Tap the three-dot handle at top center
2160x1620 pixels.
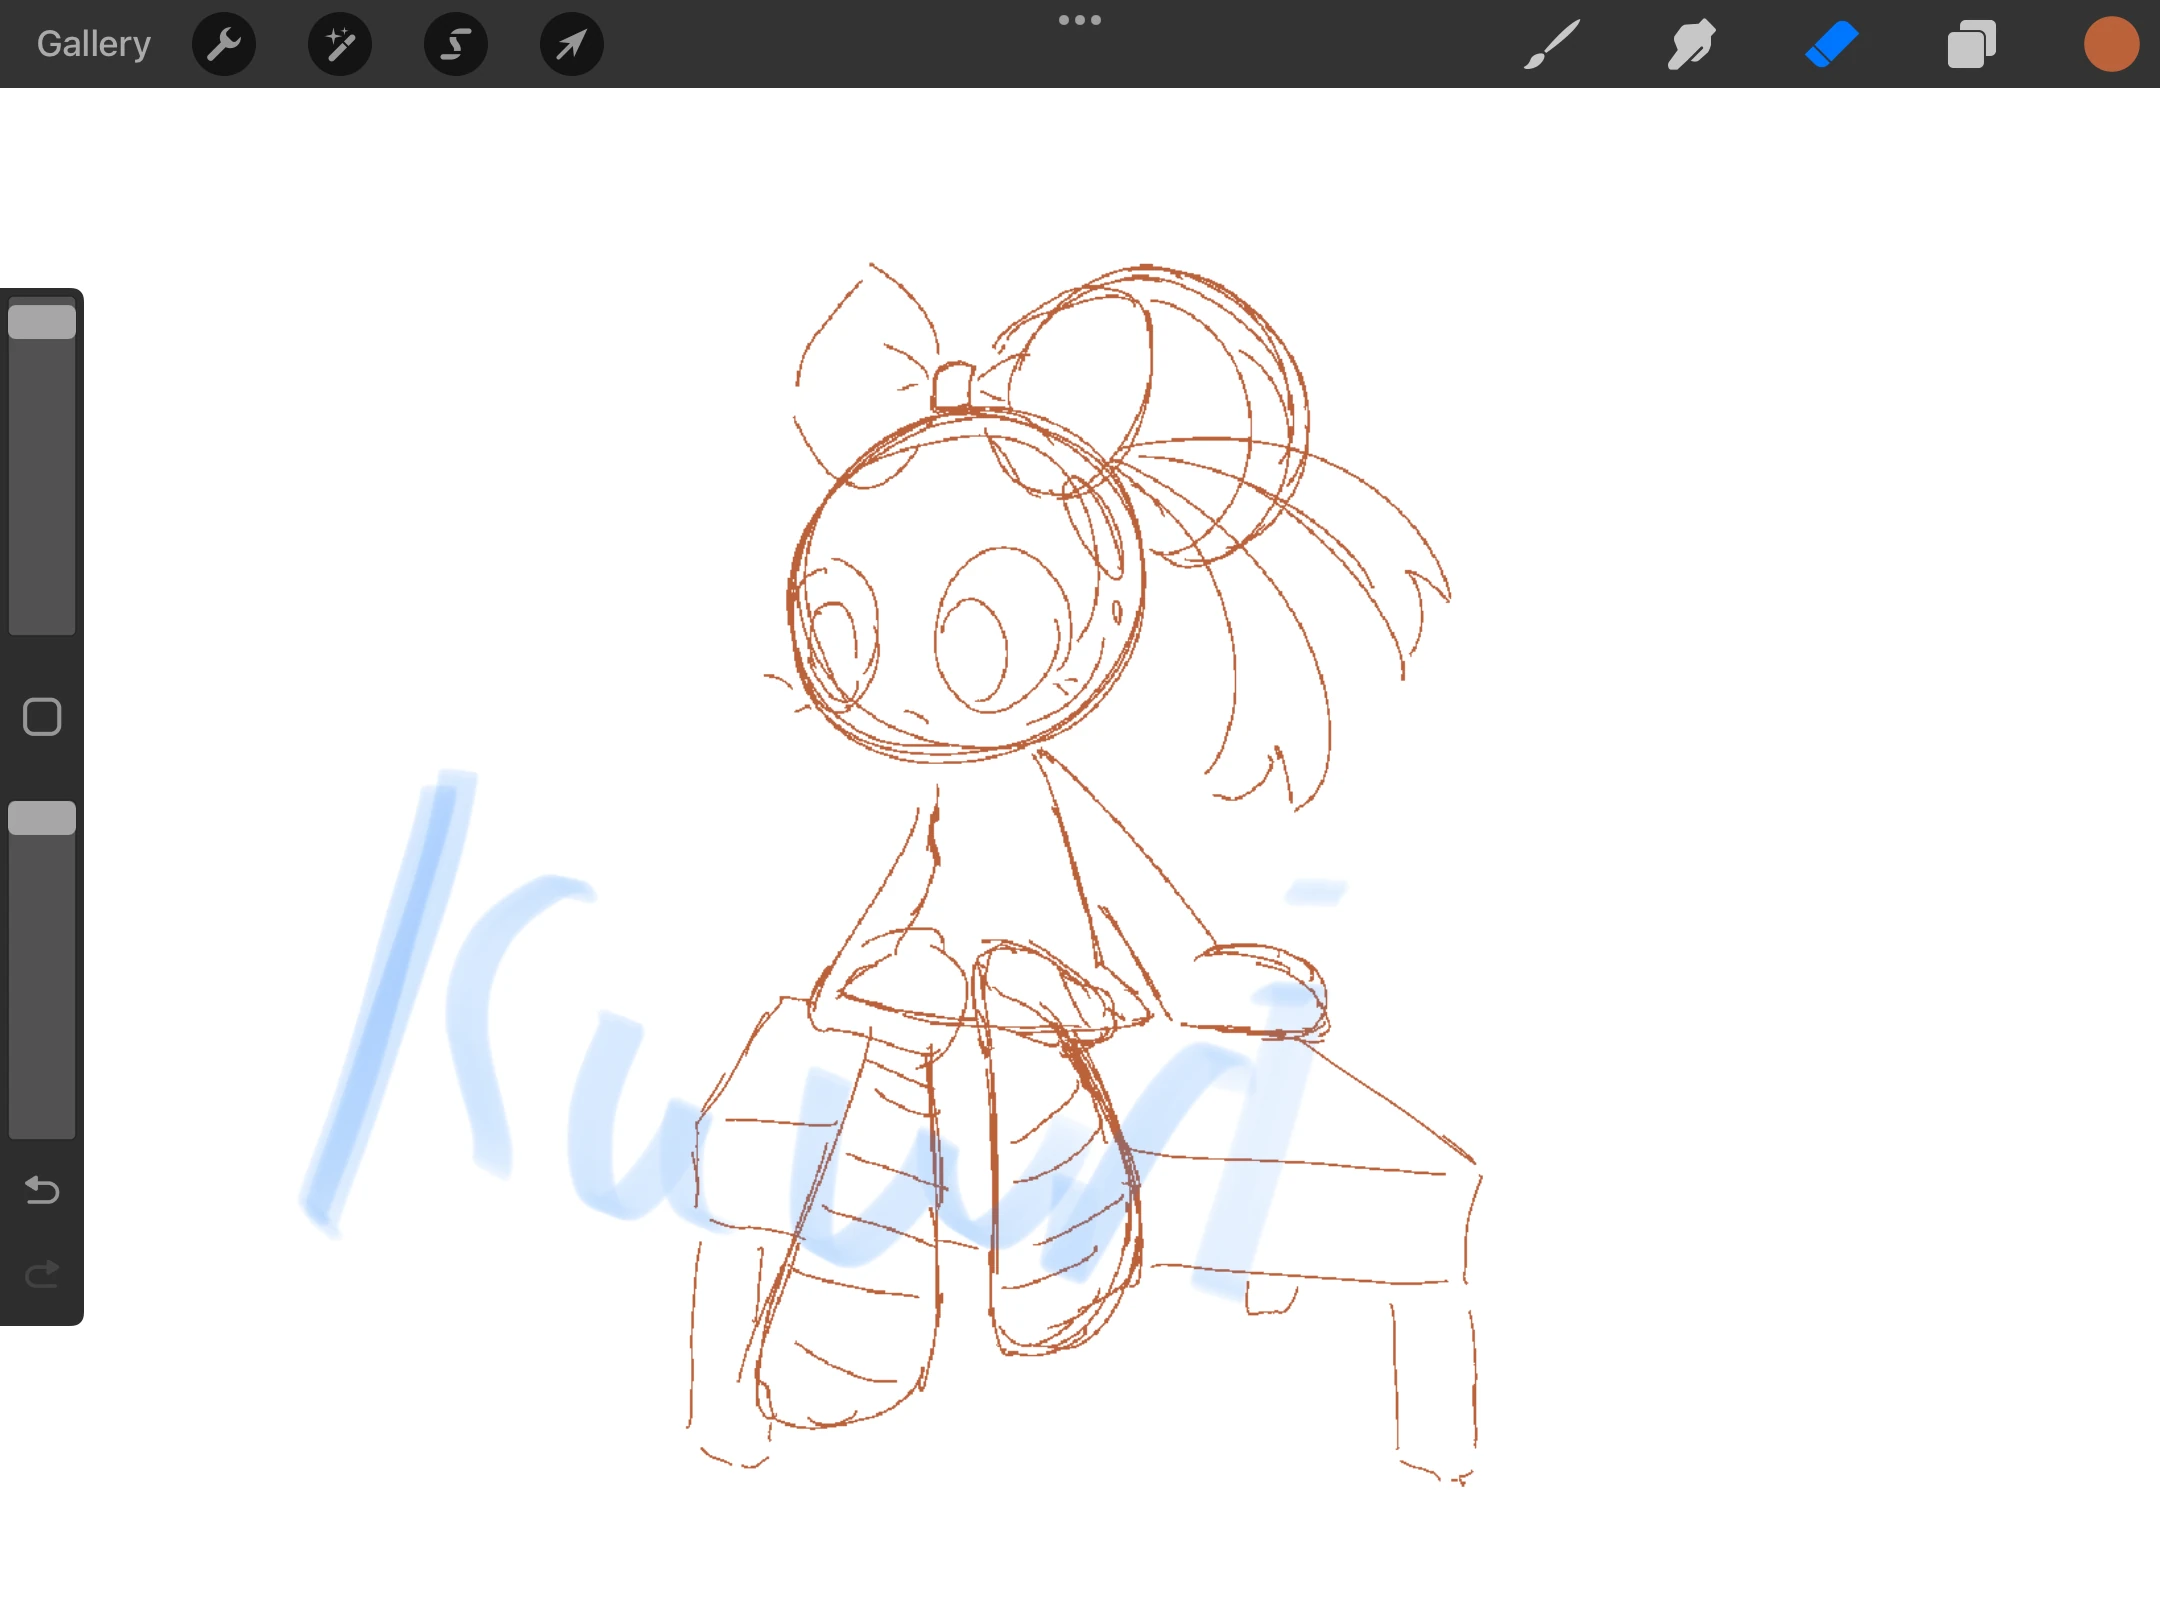tap(1080, 18)
